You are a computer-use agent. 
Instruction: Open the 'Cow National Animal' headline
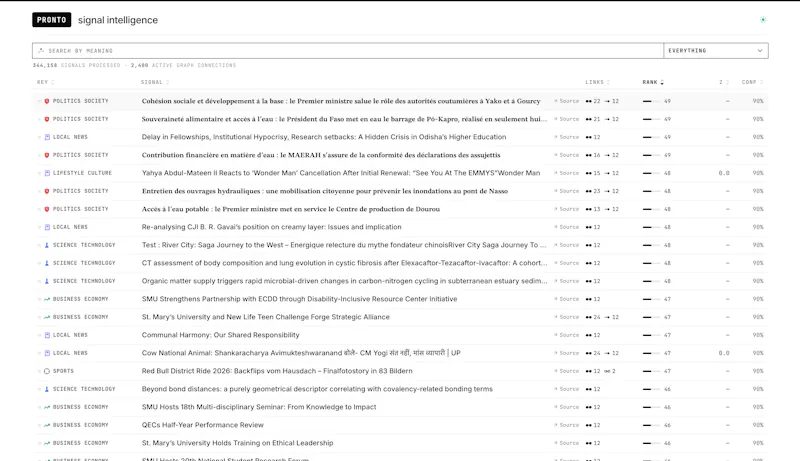click(301, 353)
